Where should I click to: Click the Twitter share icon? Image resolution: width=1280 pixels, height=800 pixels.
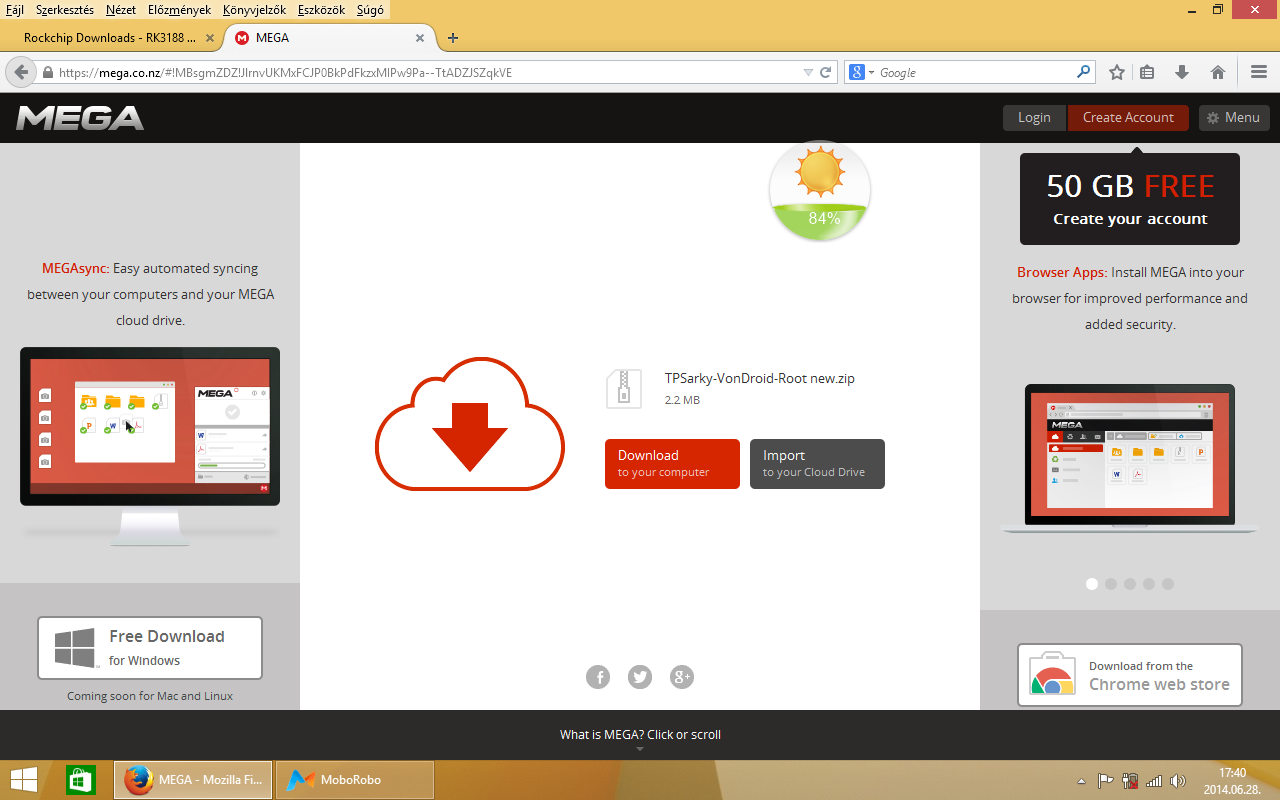click(640, 677)
